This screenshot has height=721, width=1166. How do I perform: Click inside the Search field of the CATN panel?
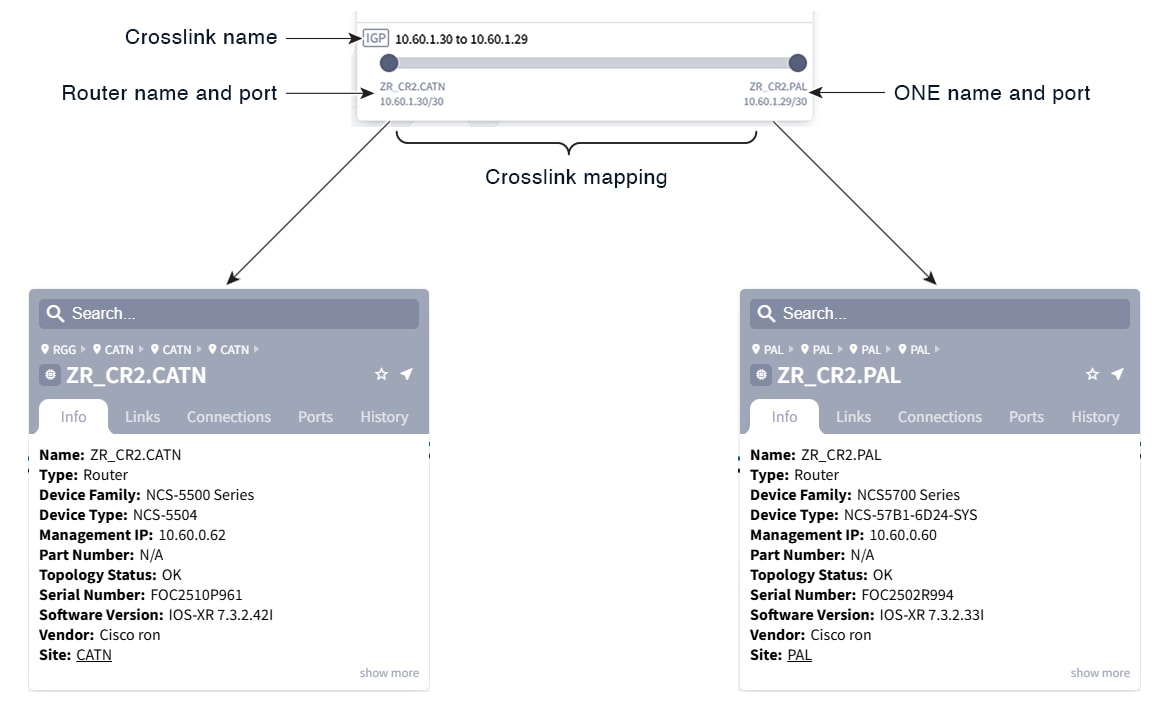pyautogui.click(x=200, y=313)
